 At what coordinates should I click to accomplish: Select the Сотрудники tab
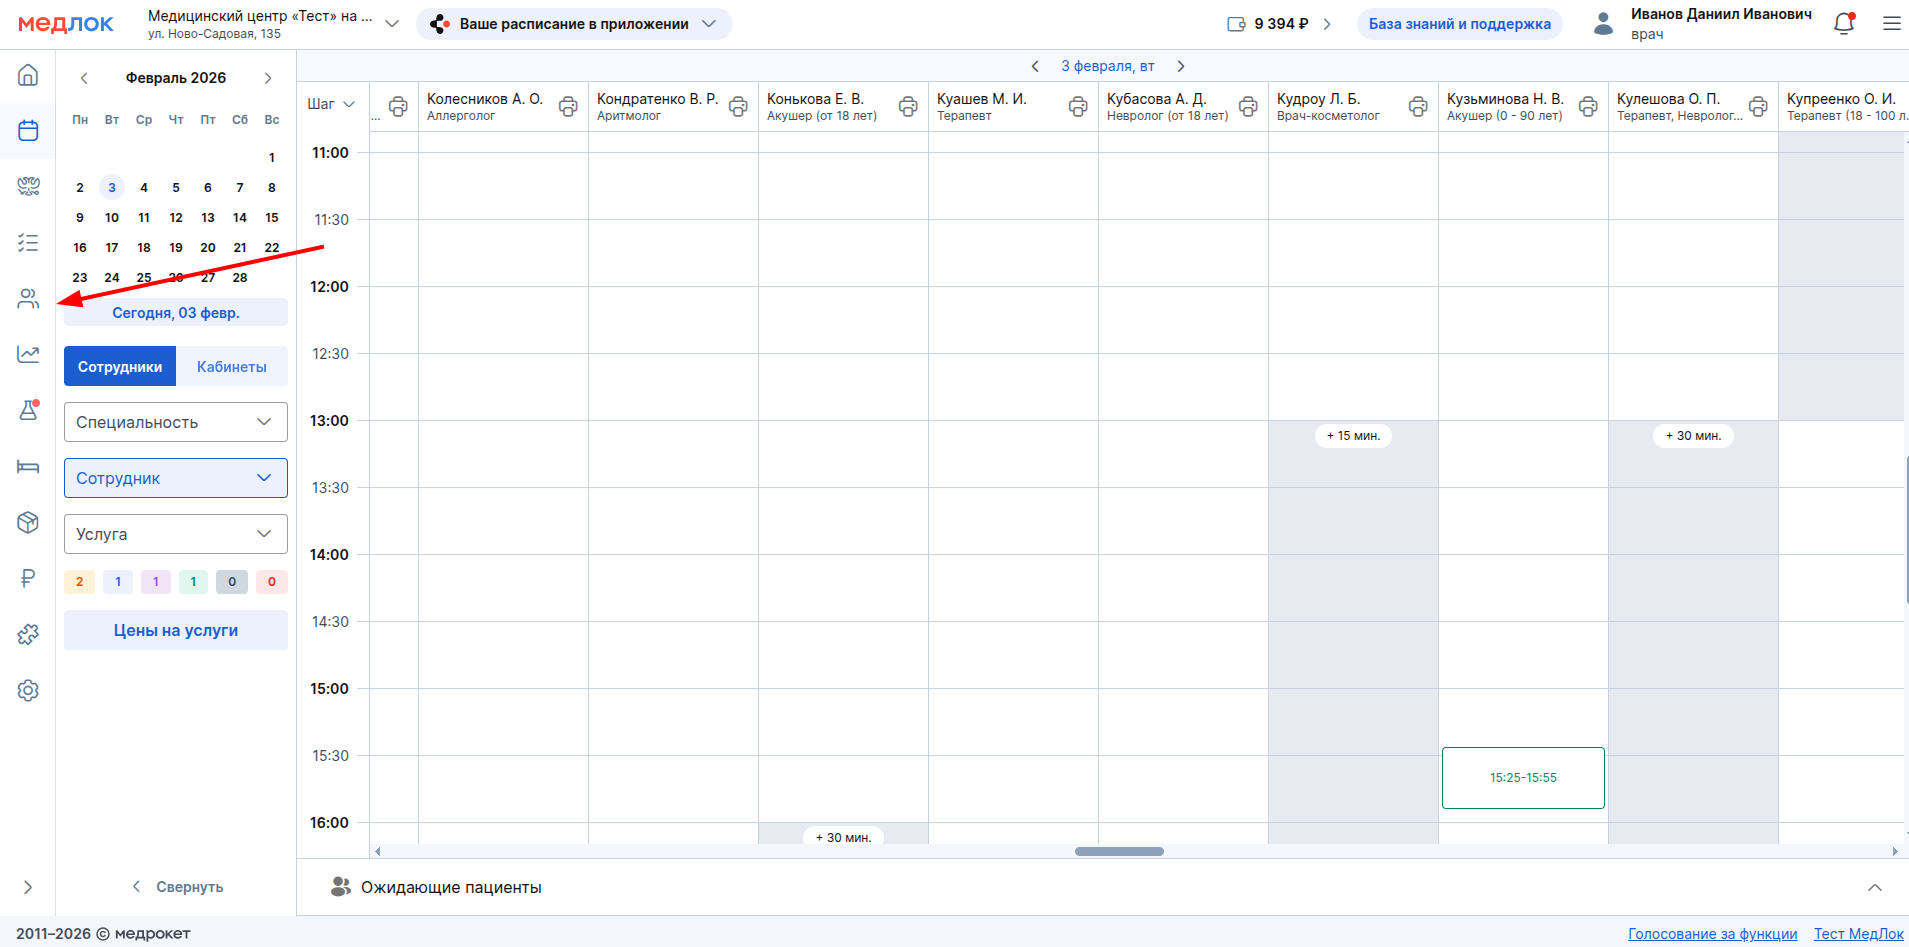[x=120, y=367]
